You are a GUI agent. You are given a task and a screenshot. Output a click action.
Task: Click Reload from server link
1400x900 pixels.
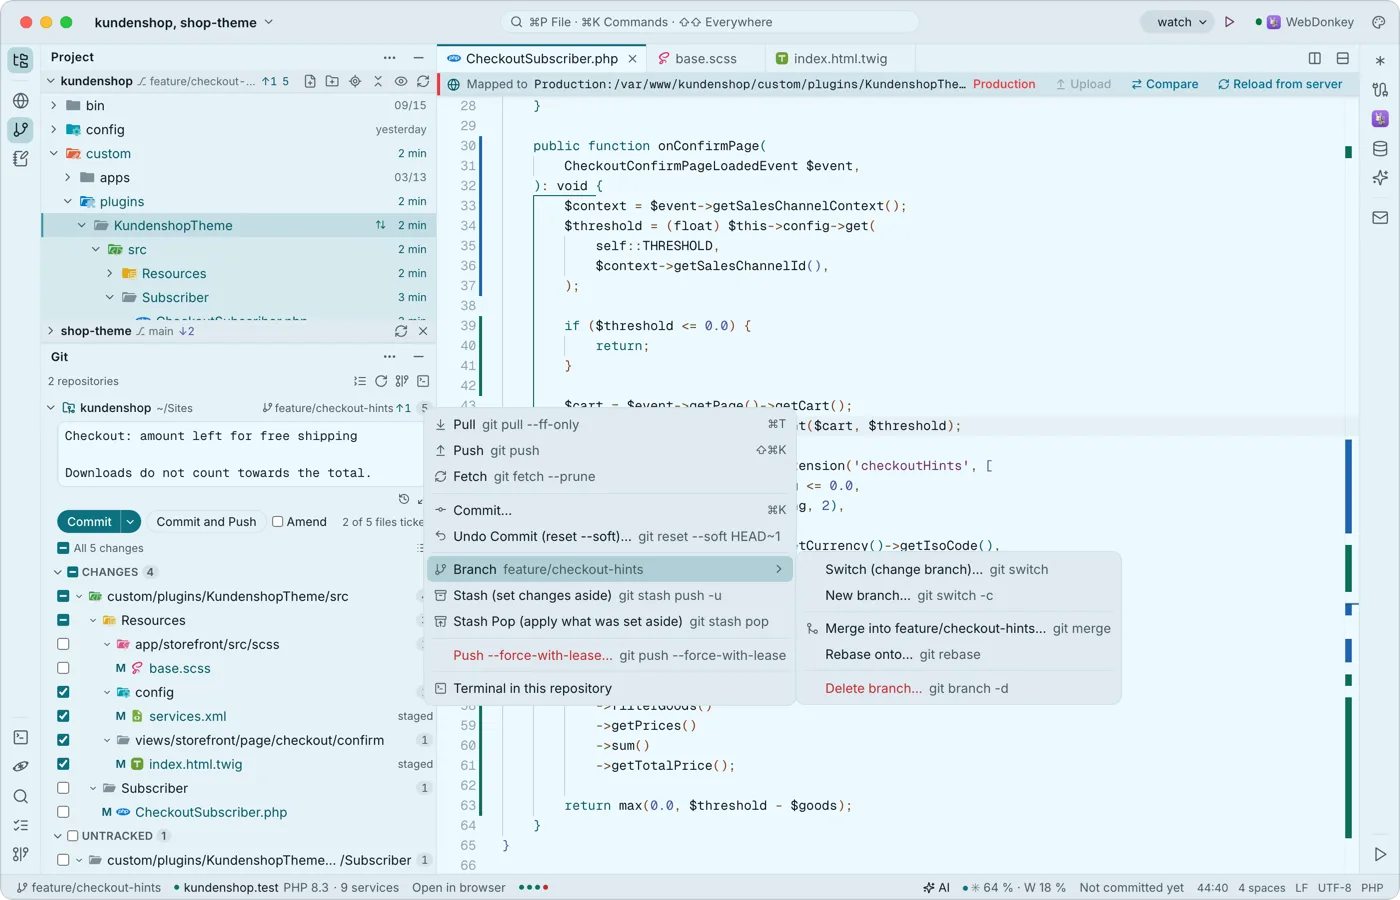point(1279,84)
